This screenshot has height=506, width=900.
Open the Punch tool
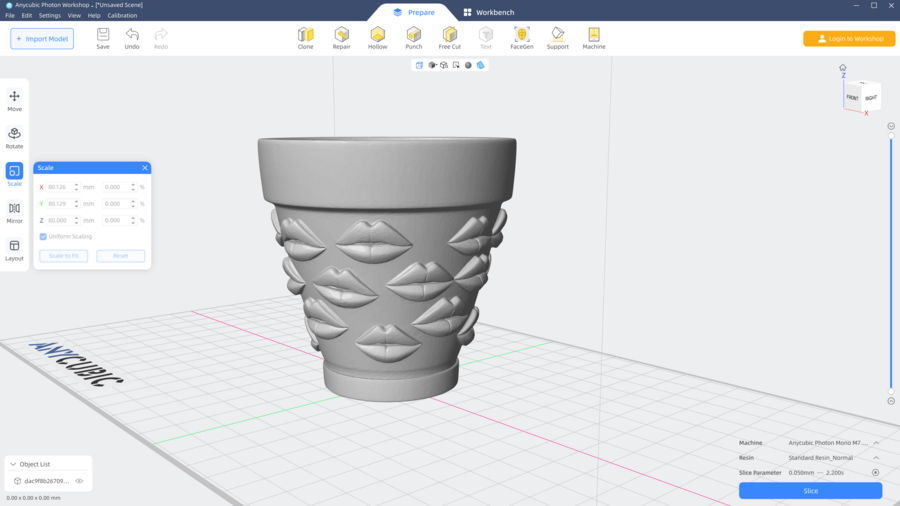coord(413,38)
